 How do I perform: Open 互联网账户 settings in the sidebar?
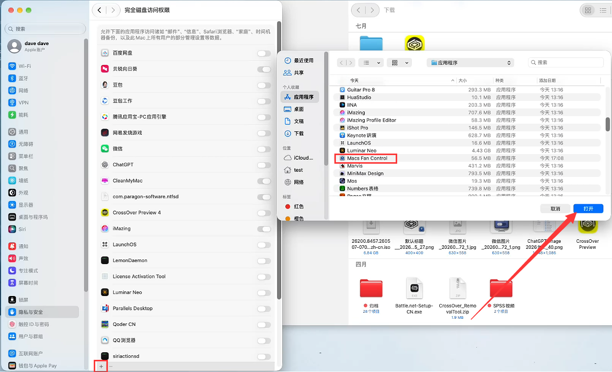point(26,353)
